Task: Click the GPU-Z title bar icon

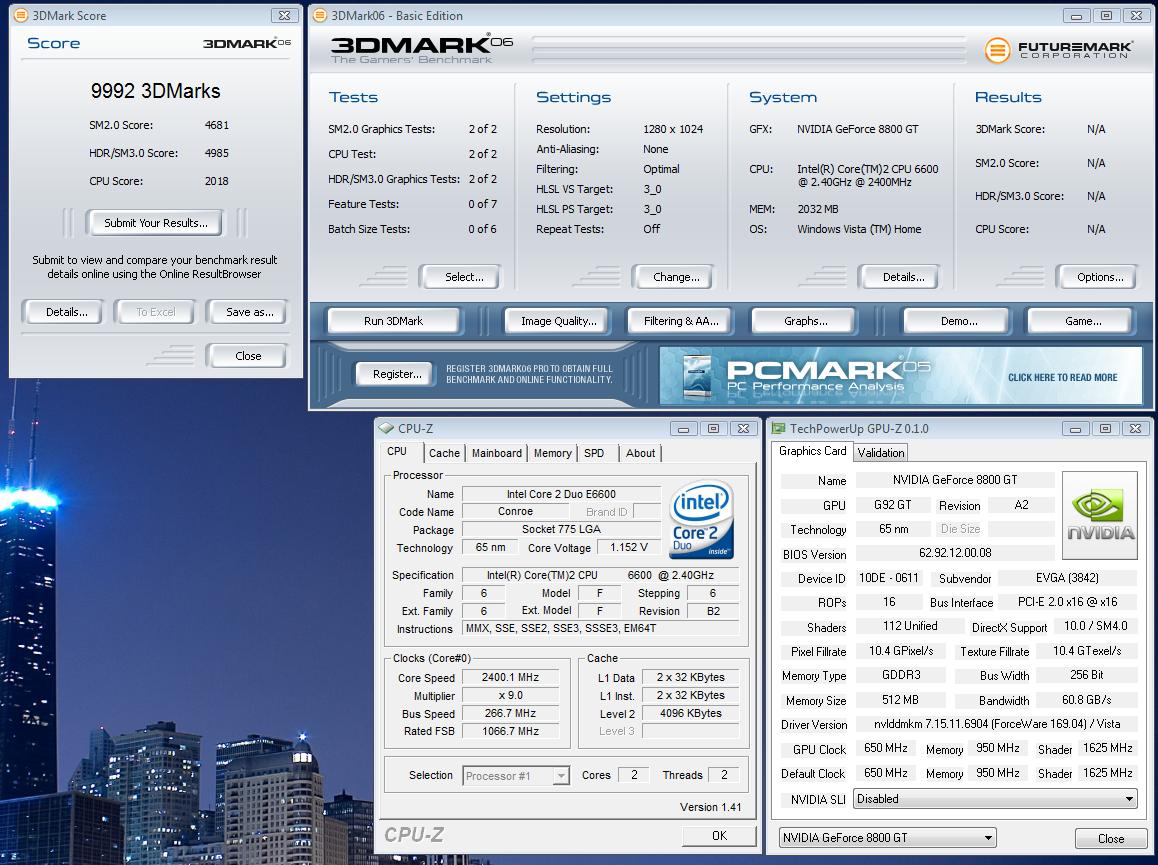Action: [778, 428]
